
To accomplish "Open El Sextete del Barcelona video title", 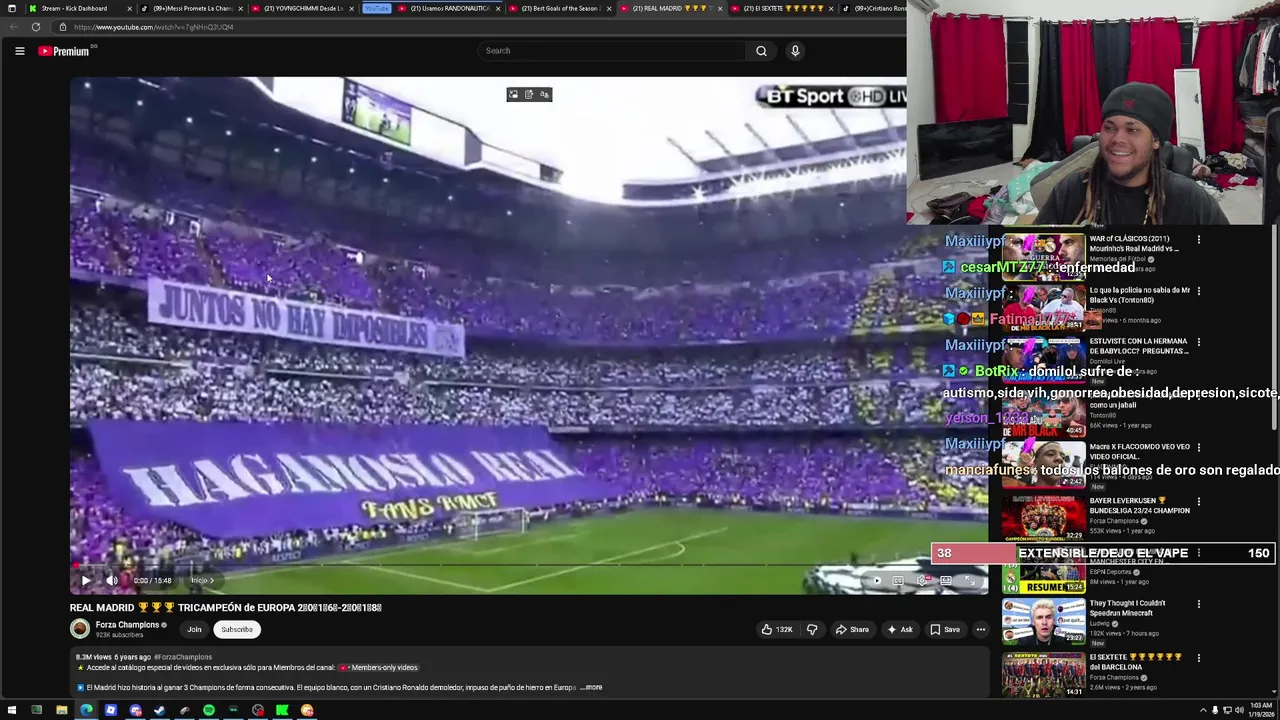I will pyautogui.click(x=1135, y=662).
